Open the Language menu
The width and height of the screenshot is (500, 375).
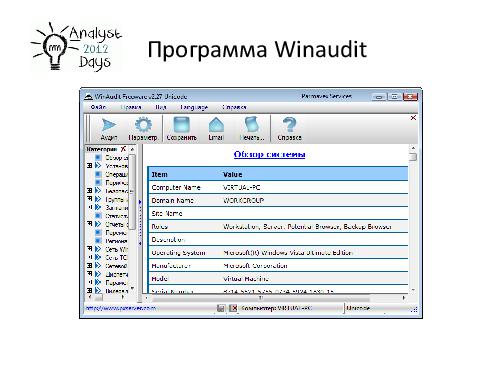[x=194, y=107]
